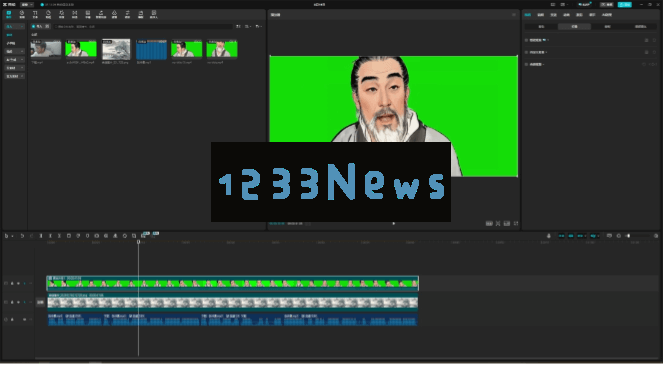Viewport: 663px width, 365px height.
Task: Toggle auto-snap in the timeline toolbar
Action: tap(571, 236)
